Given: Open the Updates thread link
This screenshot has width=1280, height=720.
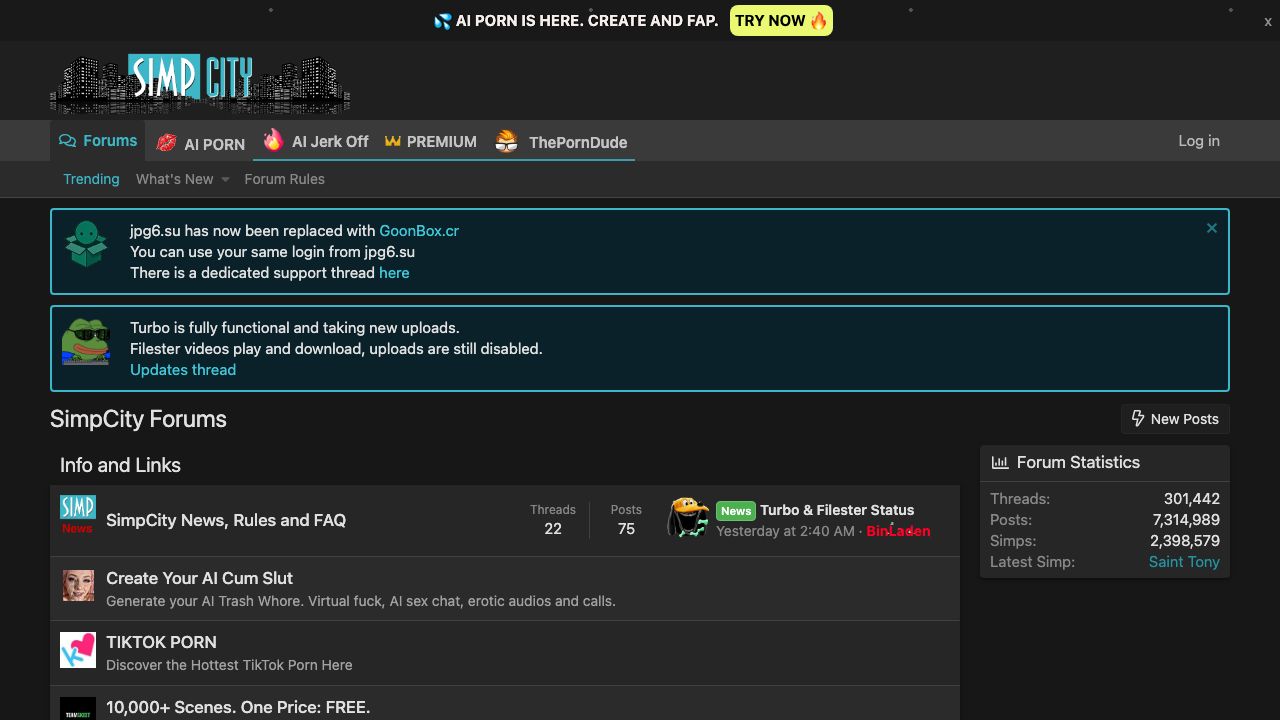Looking at the screenshot, I should [183, 369].
